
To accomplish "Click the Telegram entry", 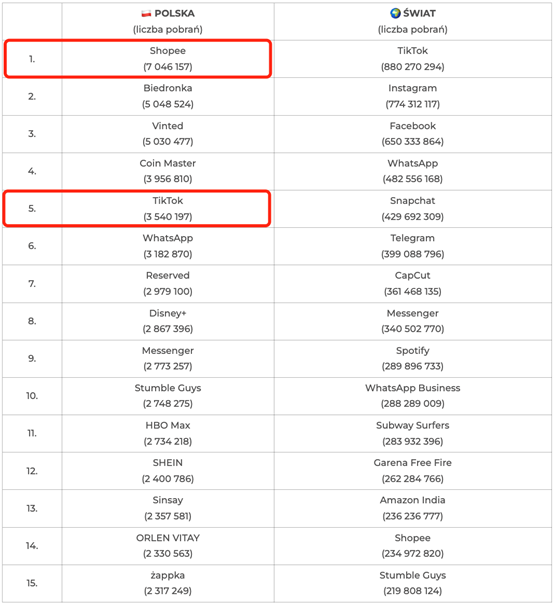I will click(413, 246).
